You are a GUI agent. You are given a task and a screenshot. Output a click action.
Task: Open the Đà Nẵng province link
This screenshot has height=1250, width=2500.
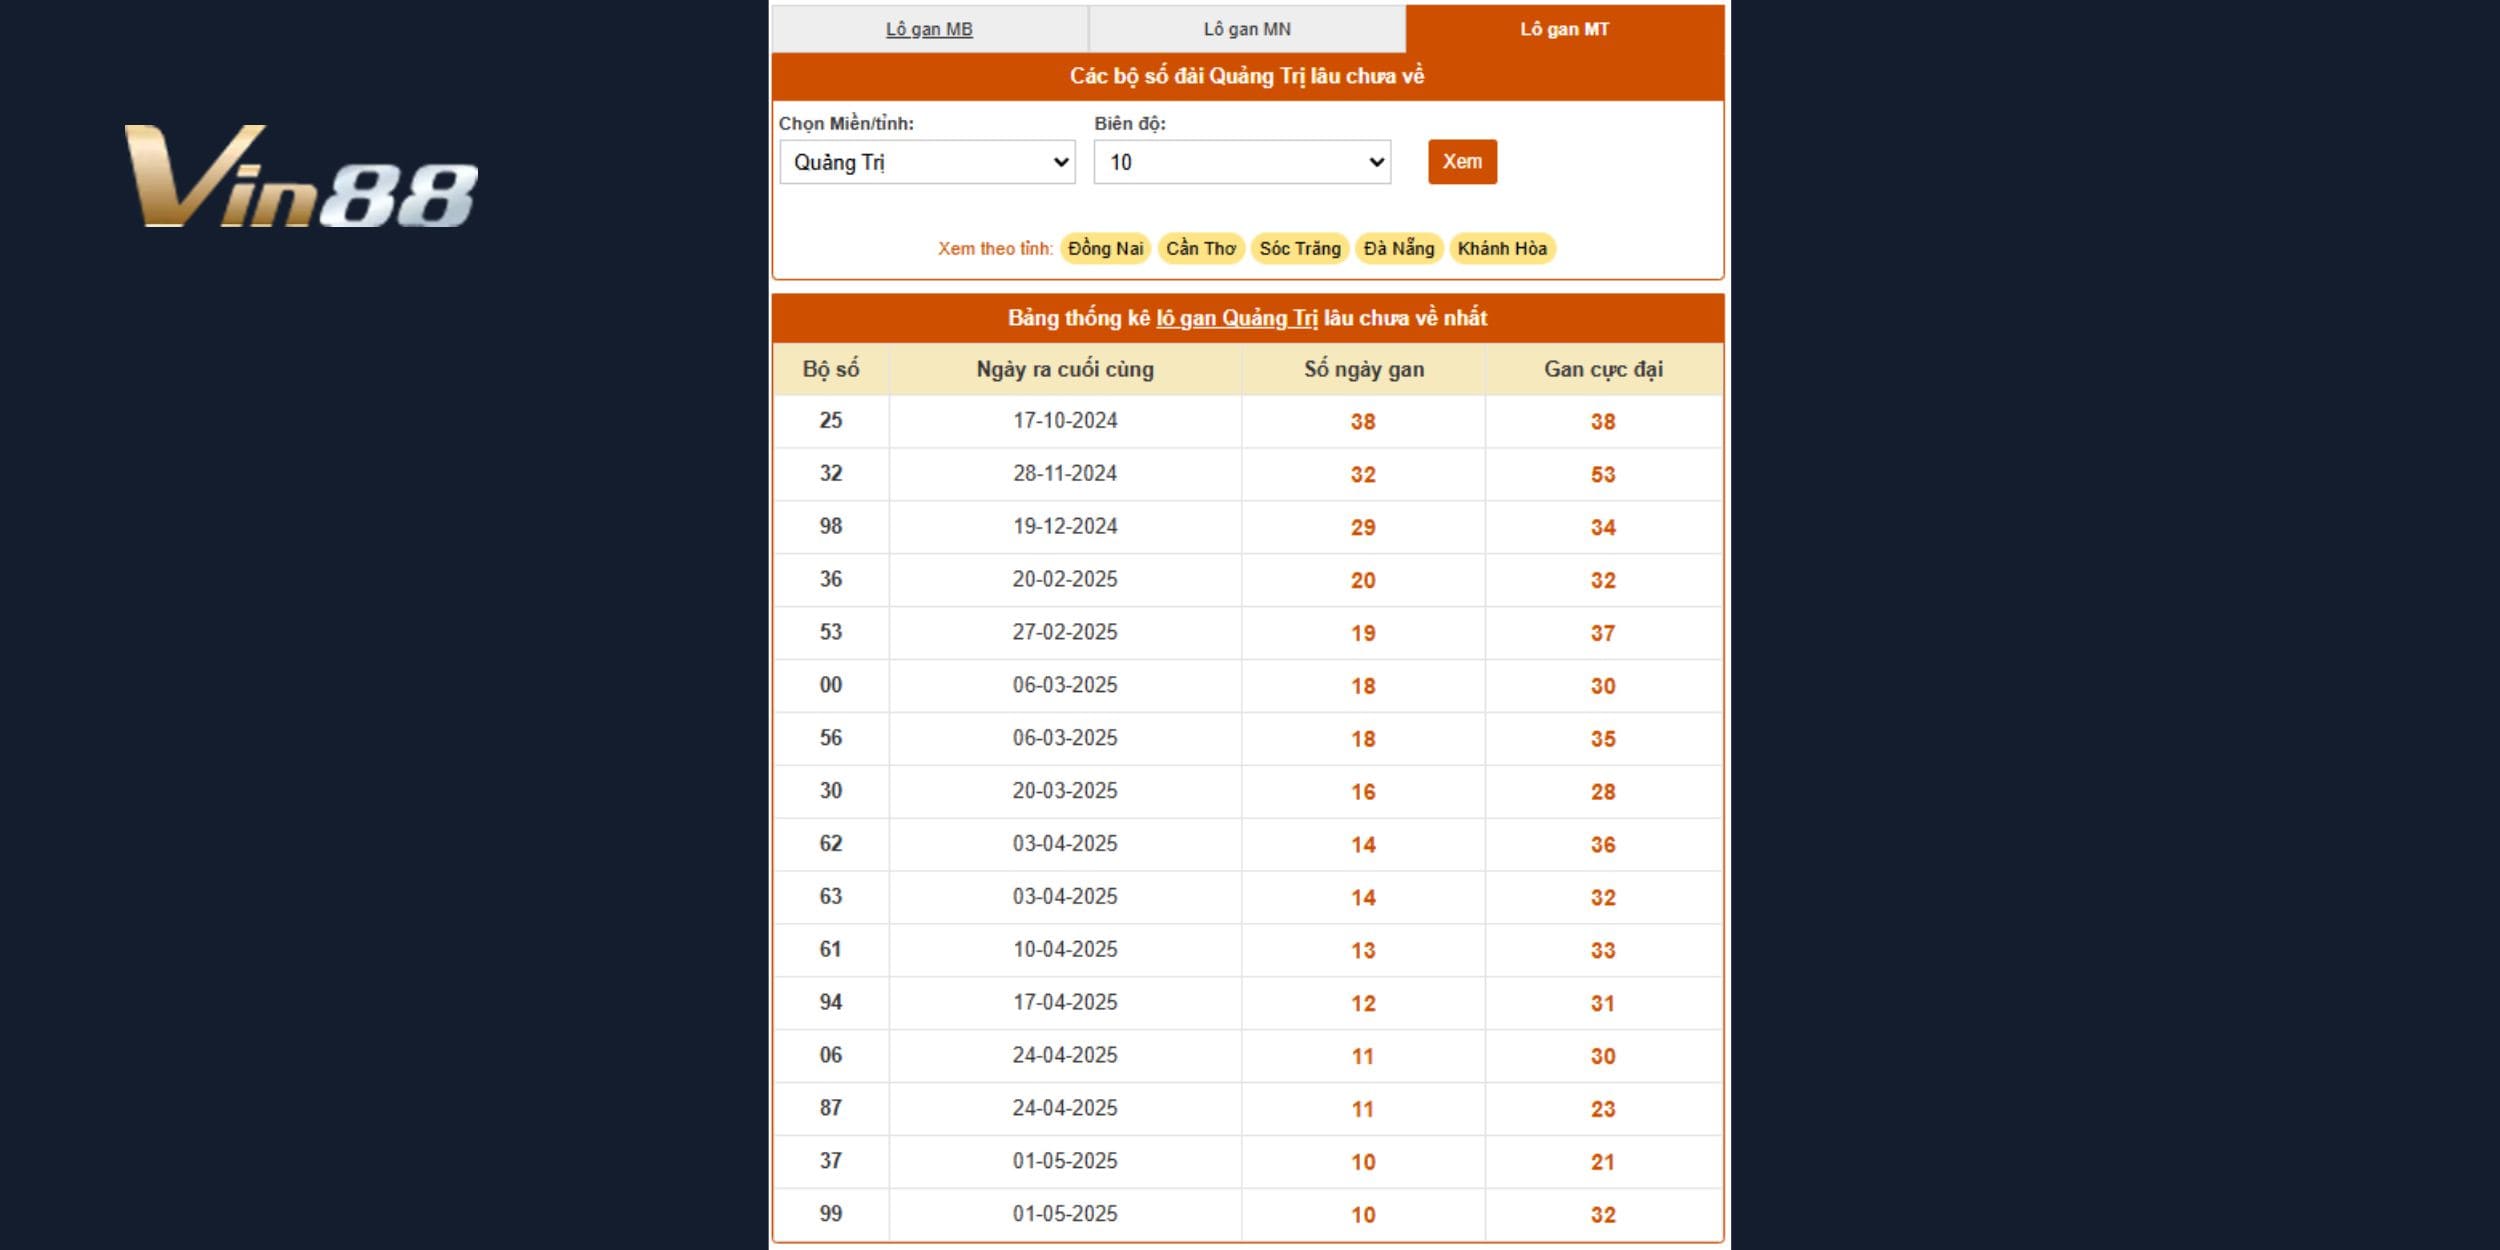click(x=1399, y=248)
